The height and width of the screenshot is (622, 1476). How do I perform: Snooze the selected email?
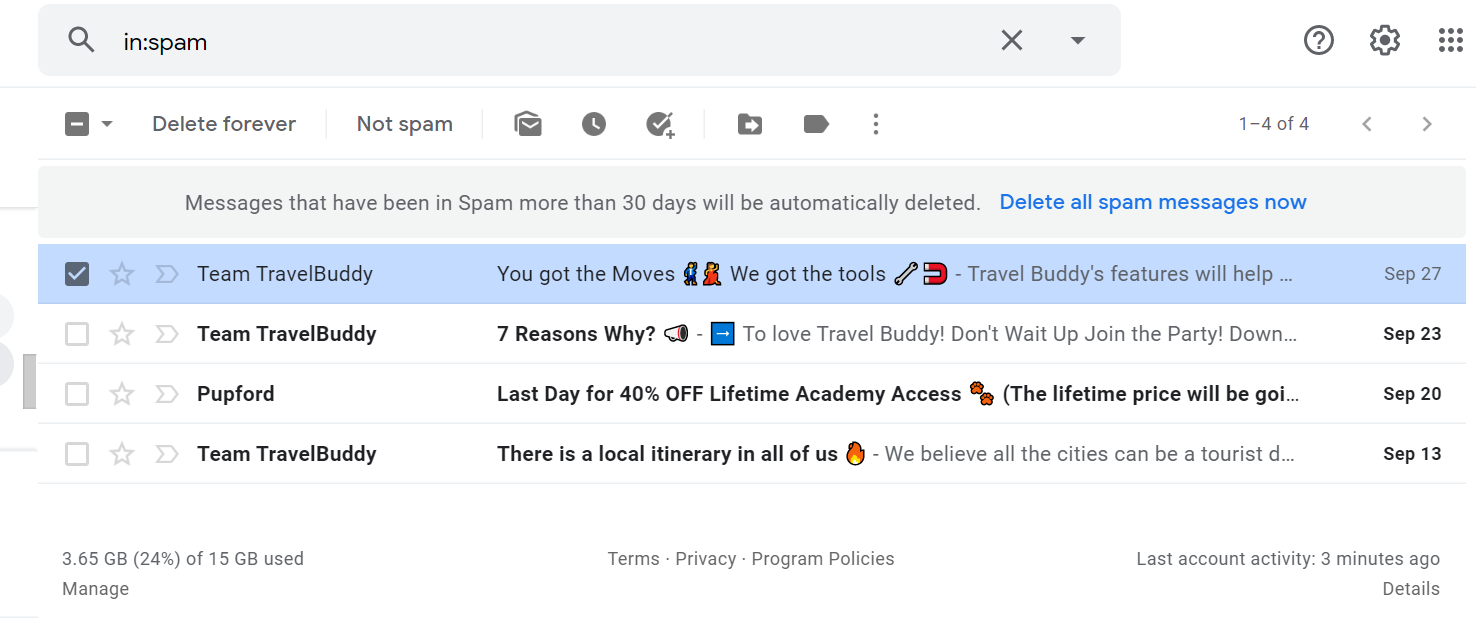click(594, 123)
